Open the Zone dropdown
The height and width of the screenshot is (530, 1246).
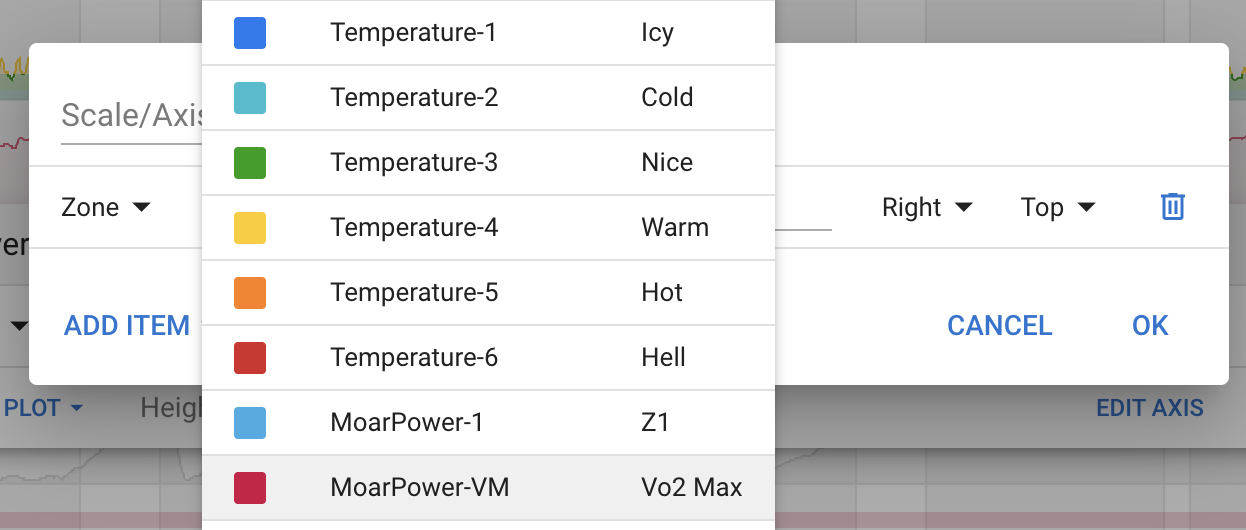click(105, 207)
